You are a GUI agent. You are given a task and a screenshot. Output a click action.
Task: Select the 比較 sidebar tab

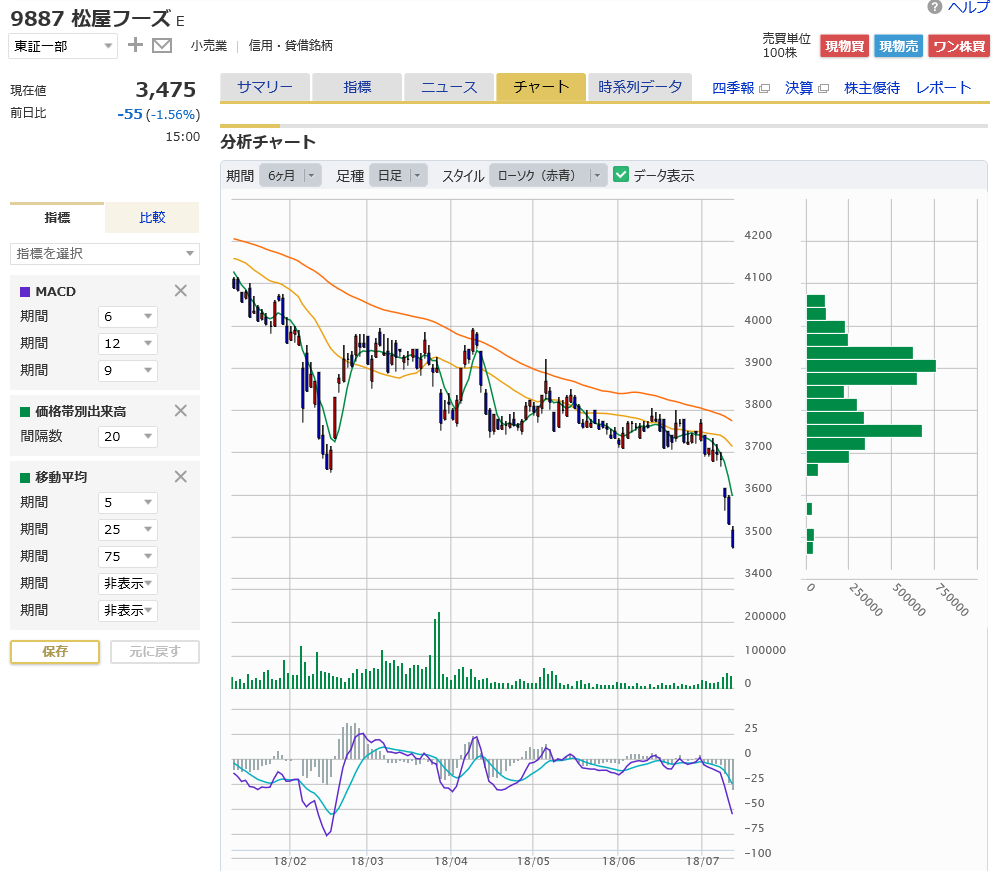pos(152,217)
